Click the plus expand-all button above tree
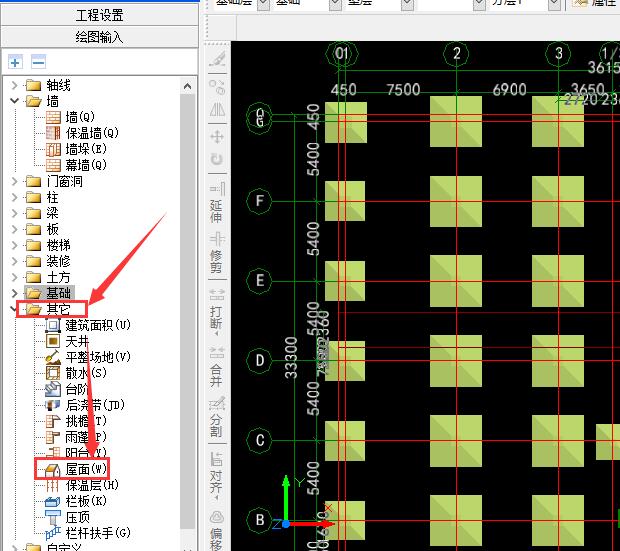This screenshot has height=551, width=620. pos(15,62)
